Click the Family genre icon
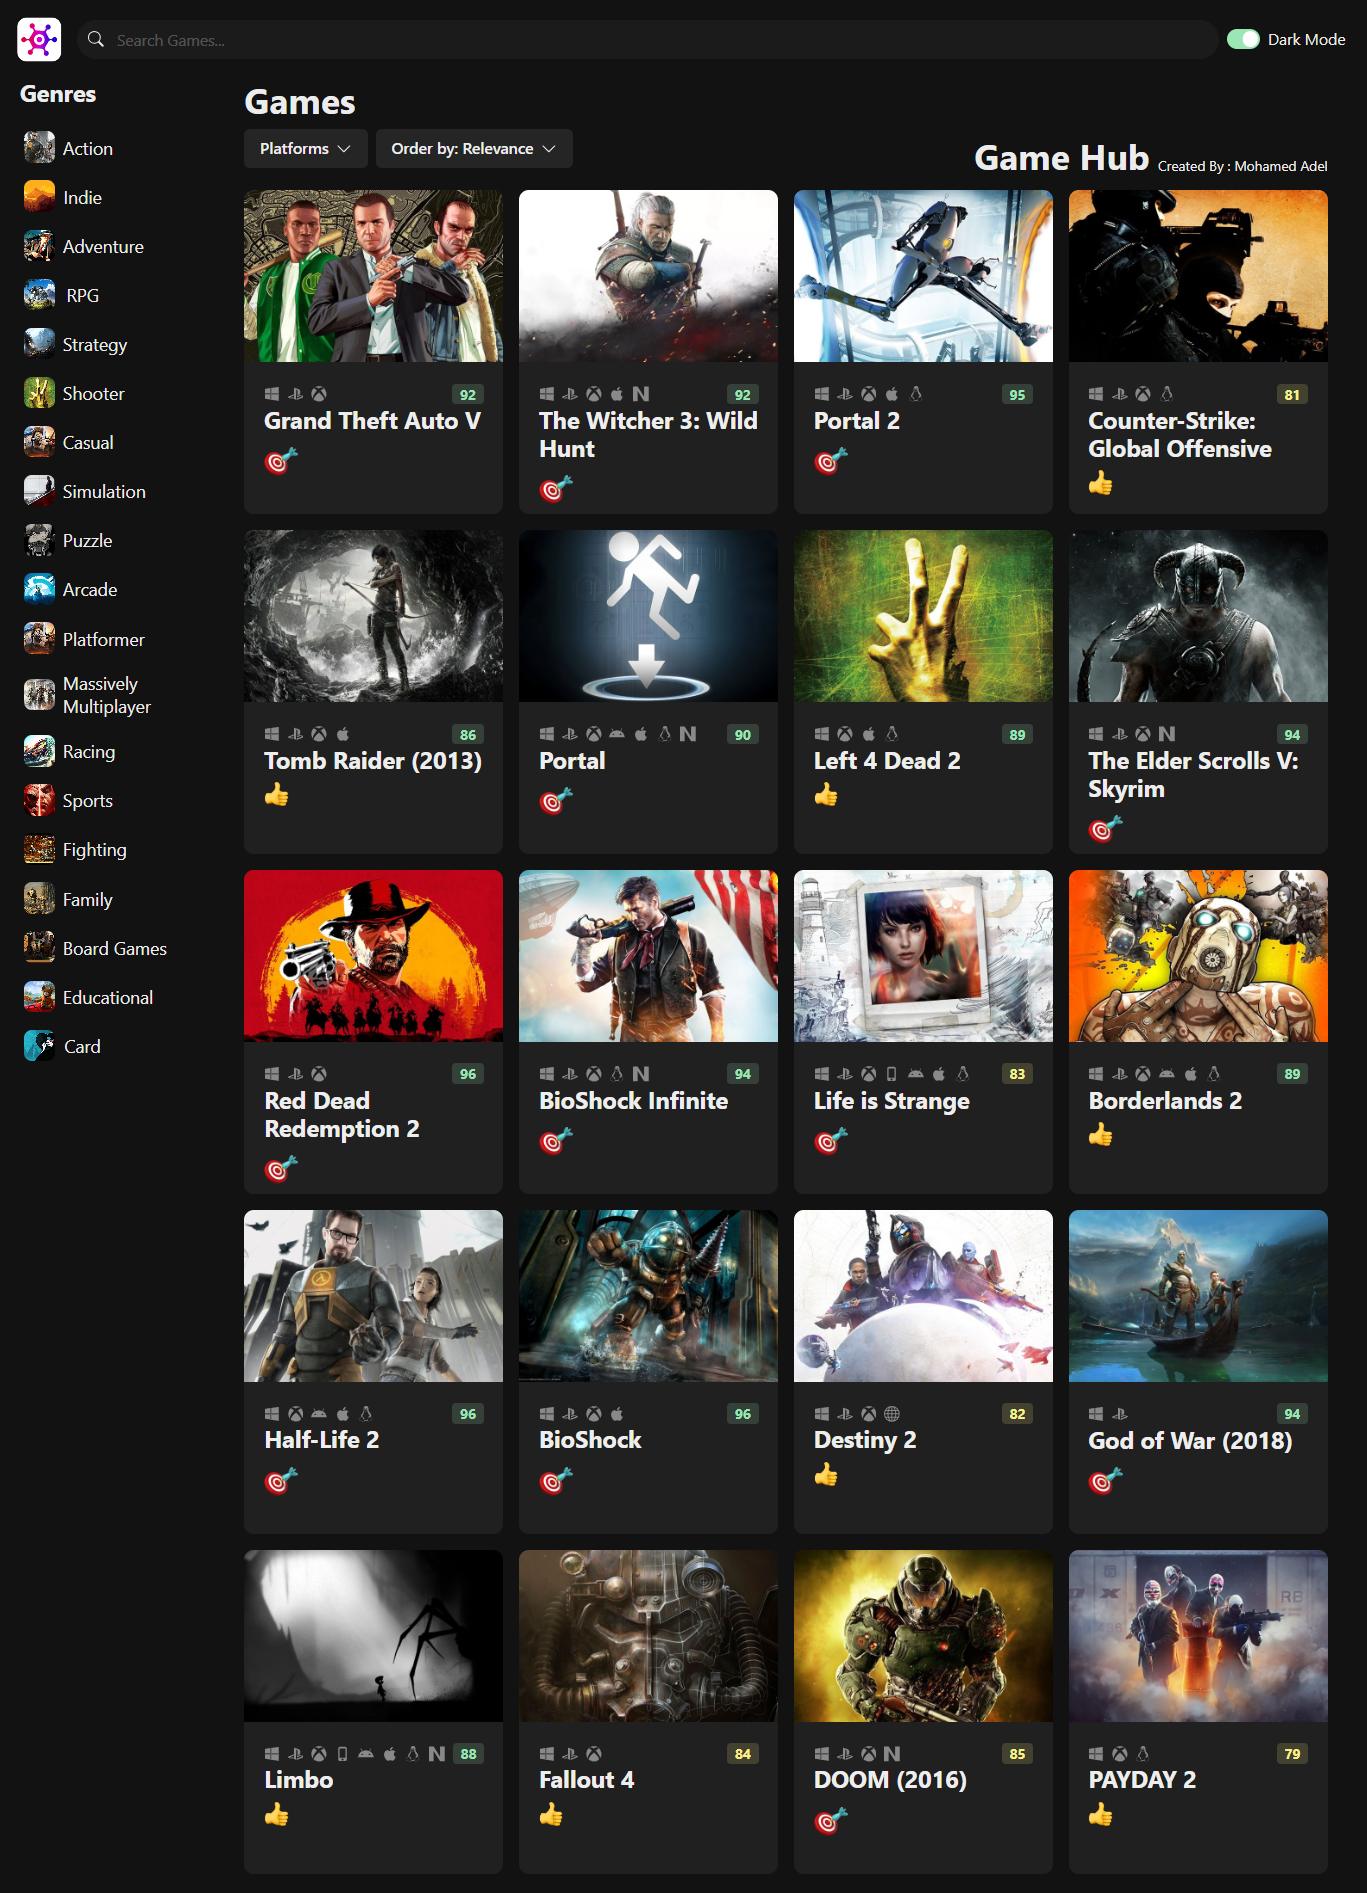Screen dimensions: 1367x1893 [x=39, y=899]
